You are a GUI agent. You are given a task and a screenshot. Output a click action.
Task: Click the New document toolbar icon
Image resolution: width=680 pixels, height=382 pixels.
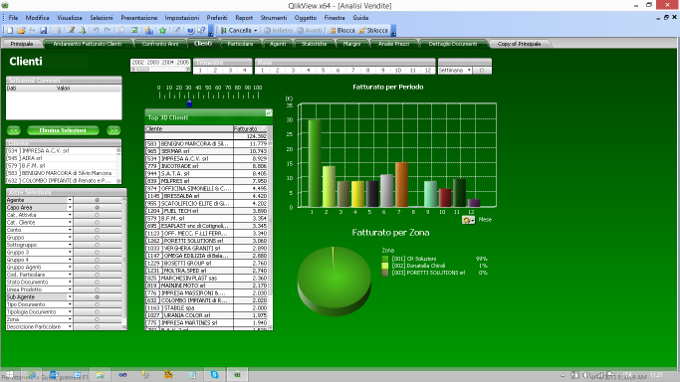point(10,30)
